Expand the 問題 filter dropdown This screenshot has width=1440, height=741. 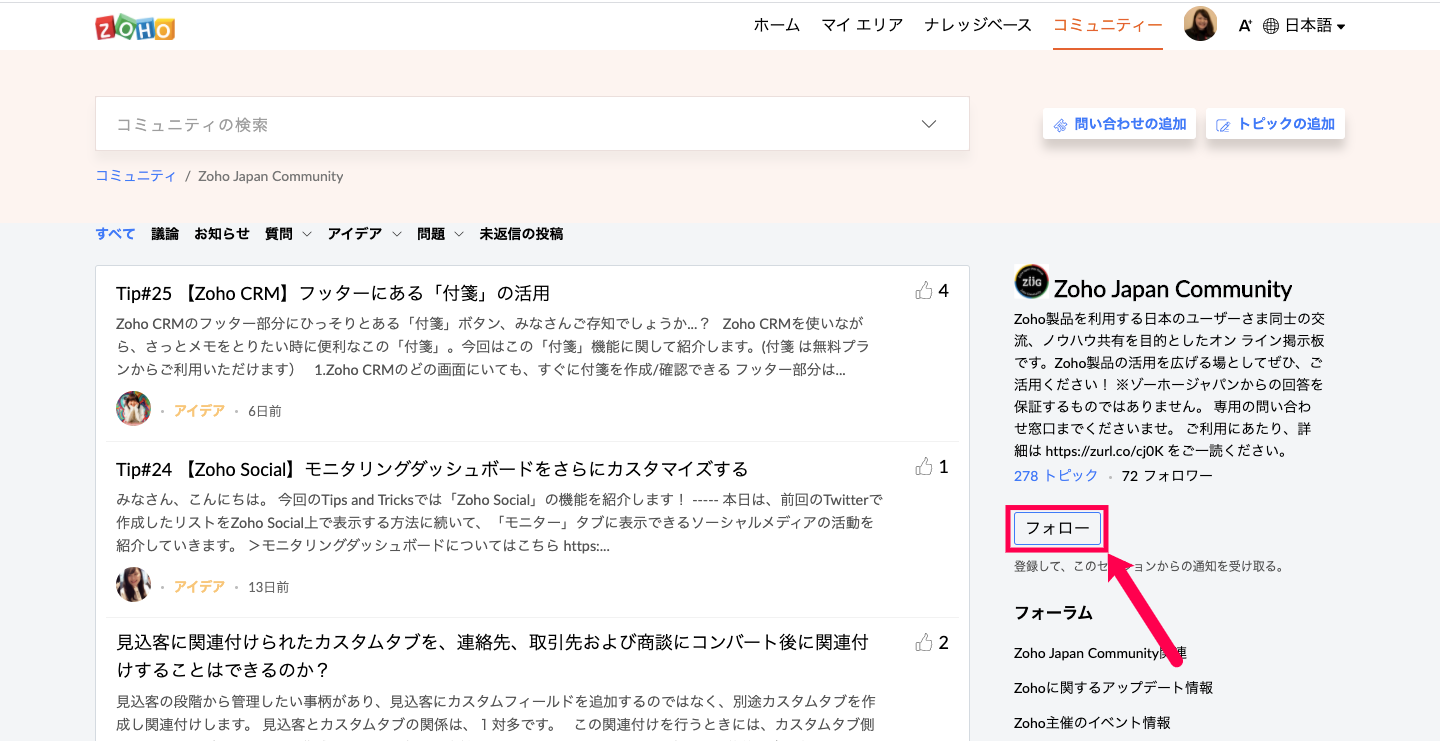(x=459, y=234)
